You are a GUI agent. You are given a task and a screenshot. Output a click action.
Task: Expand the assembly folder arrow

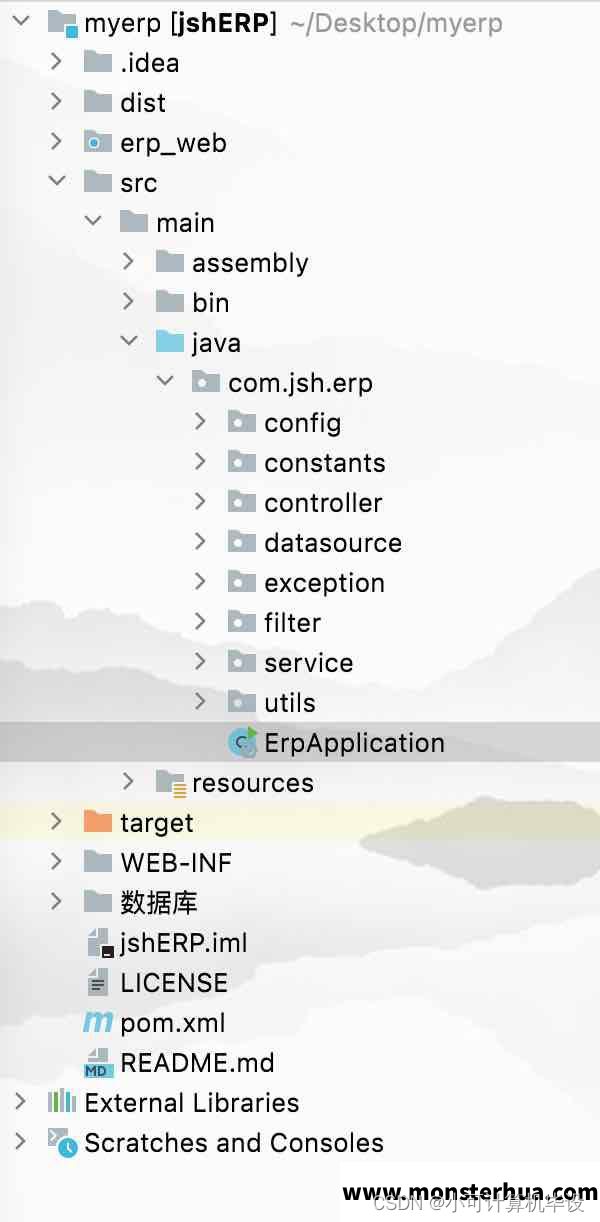[128, 261]
